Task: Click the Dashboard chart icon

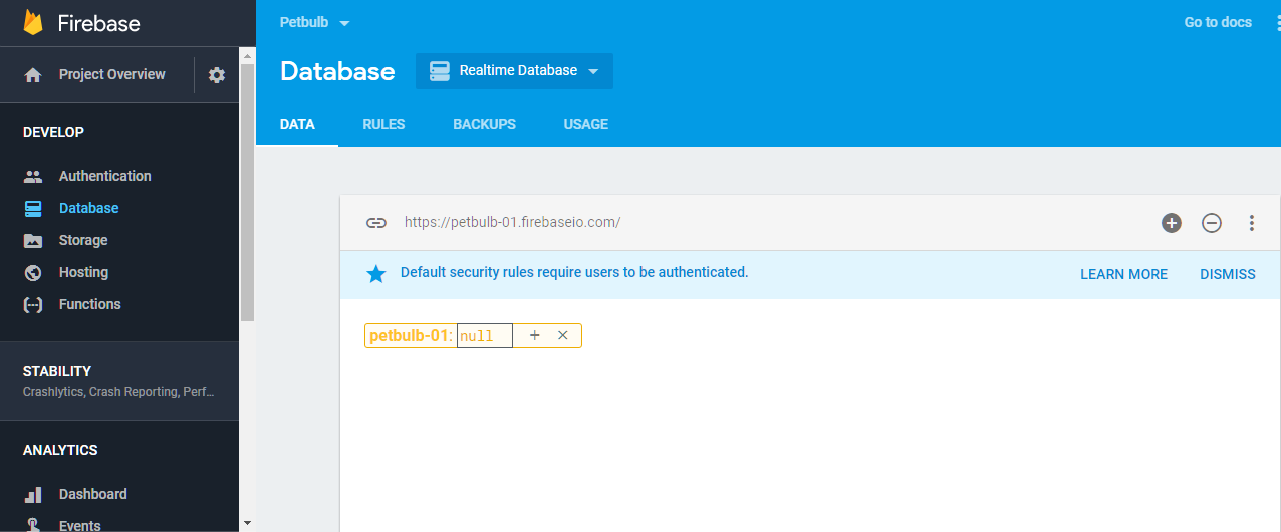Action: click(33, 495)
